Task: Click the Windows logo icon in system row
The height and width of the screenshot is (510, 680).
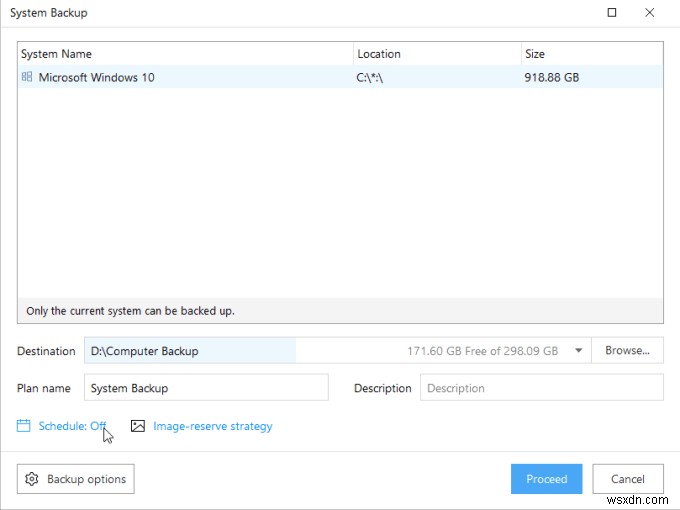Action: [27, 77]
